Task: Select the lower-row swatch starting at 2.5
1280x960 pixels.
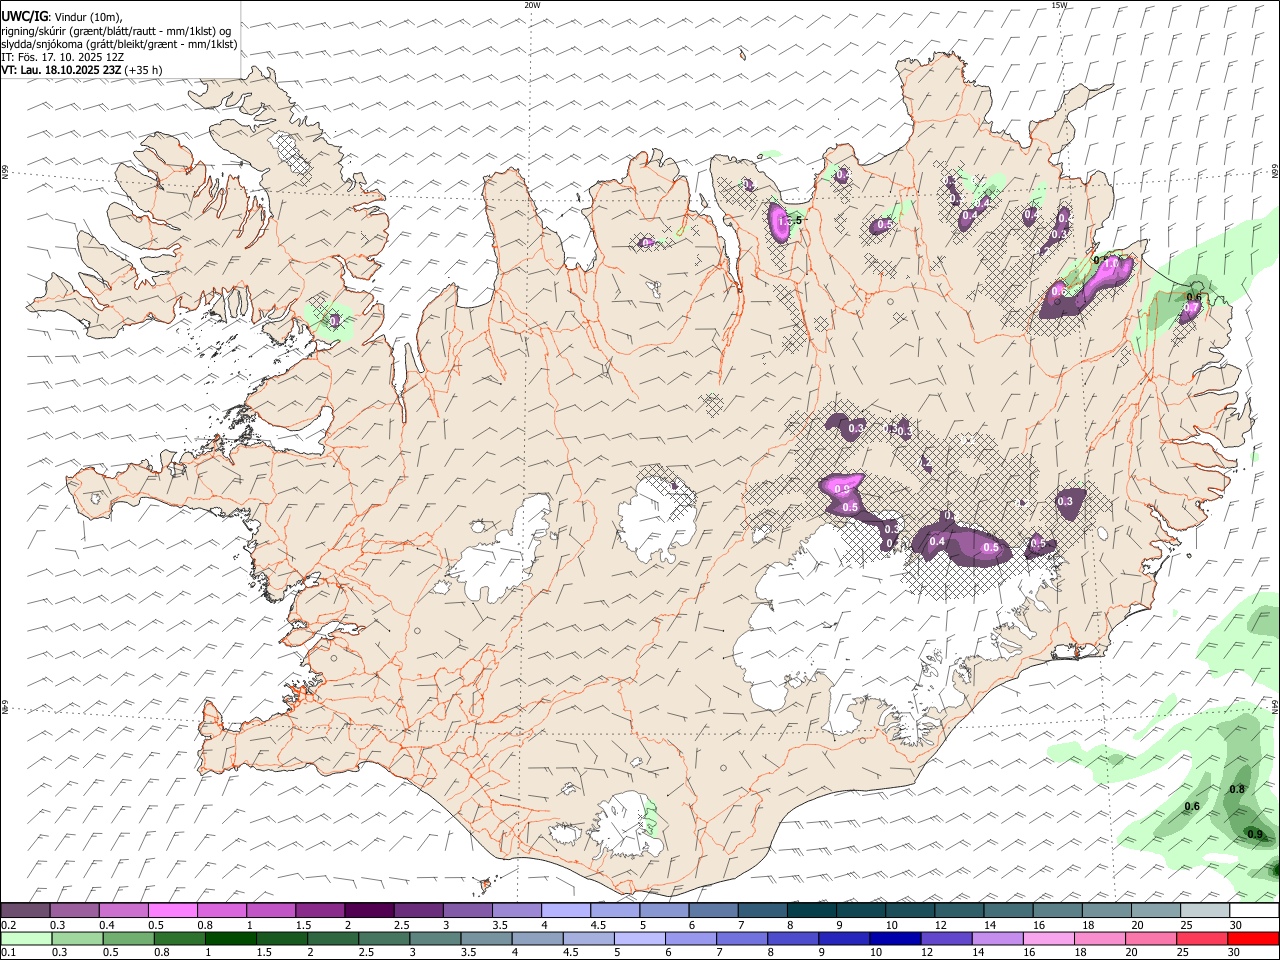Action: 383,938
